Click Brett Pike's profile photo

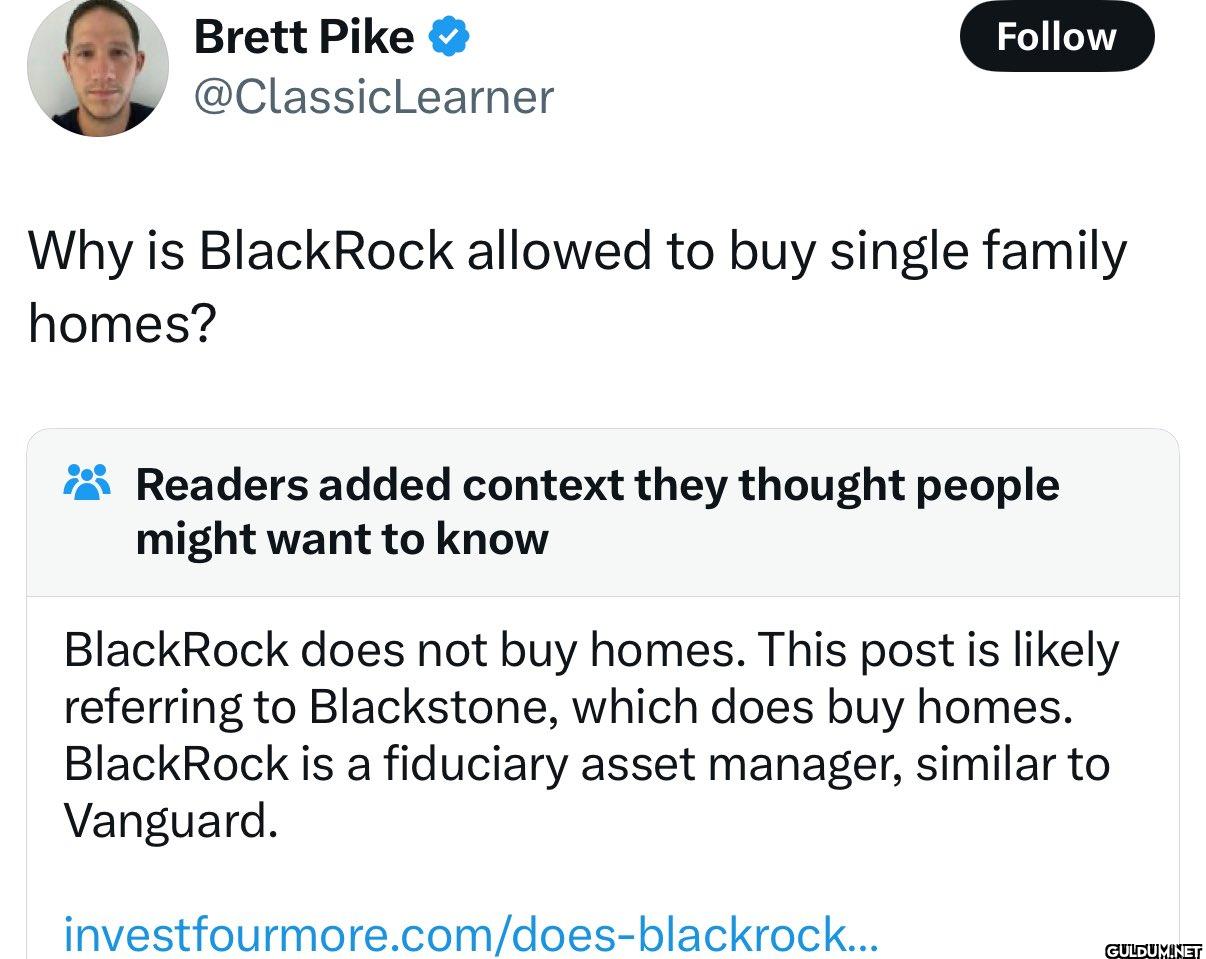(x=97, y=66)
